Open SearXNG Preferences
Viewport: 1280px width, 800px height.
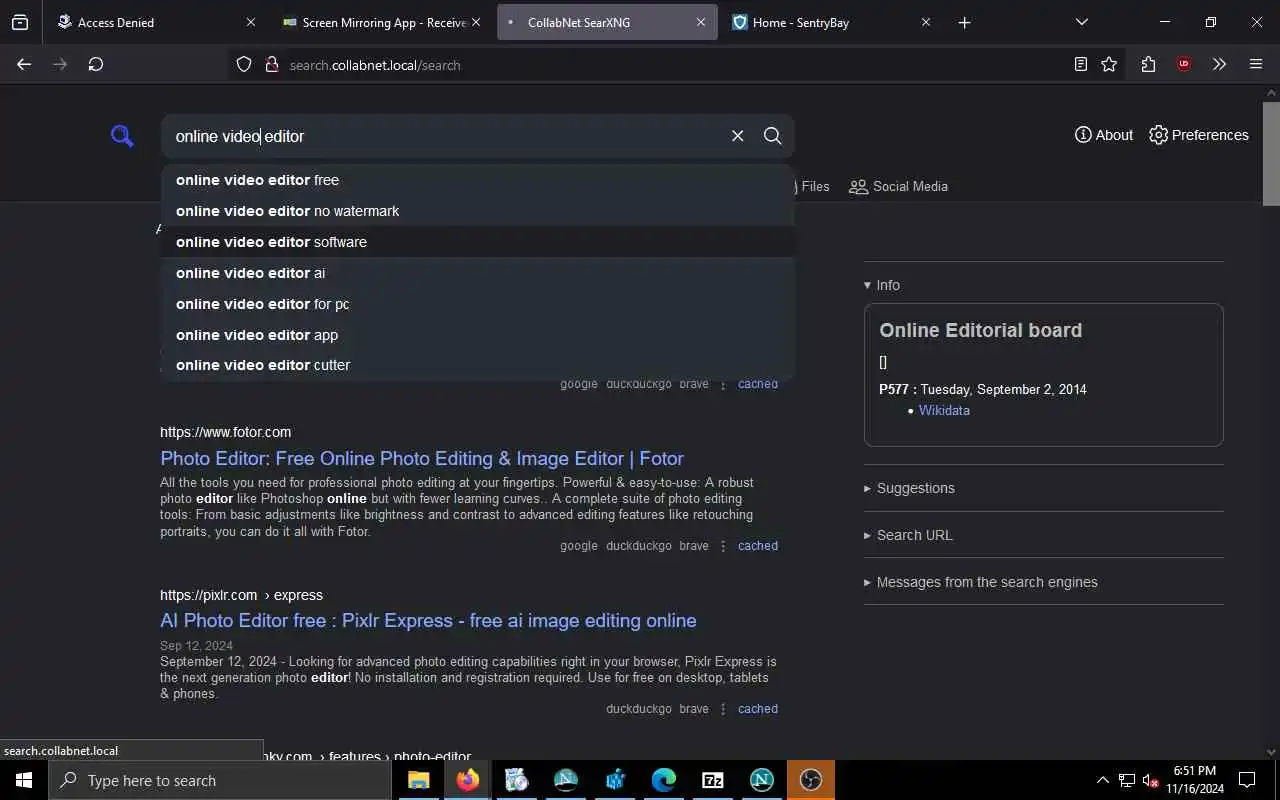click(x=1199, y=135)
